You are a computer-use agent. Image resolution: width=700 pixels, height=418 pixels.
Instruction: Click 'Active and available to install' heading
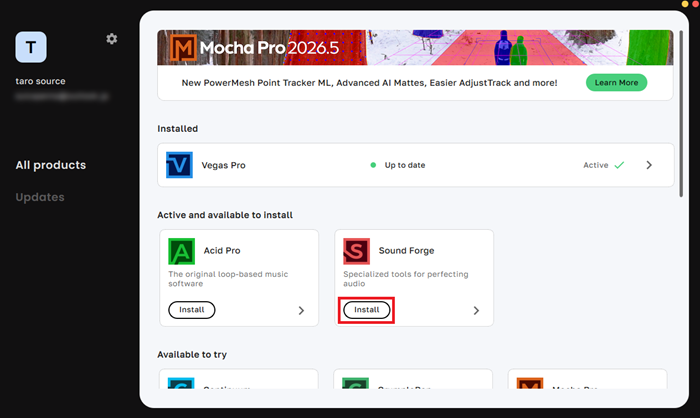tap(225, 215)
